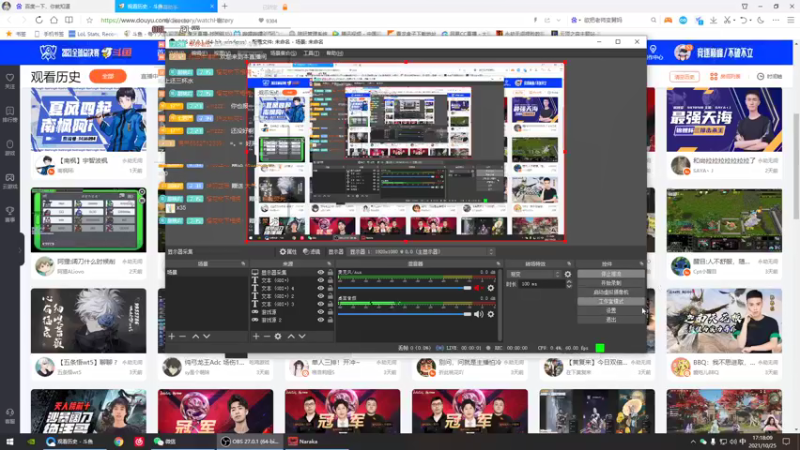Toggle visibility of 游戏源 2 source
This screenshot has width=800, height=450.
(320, 320)
